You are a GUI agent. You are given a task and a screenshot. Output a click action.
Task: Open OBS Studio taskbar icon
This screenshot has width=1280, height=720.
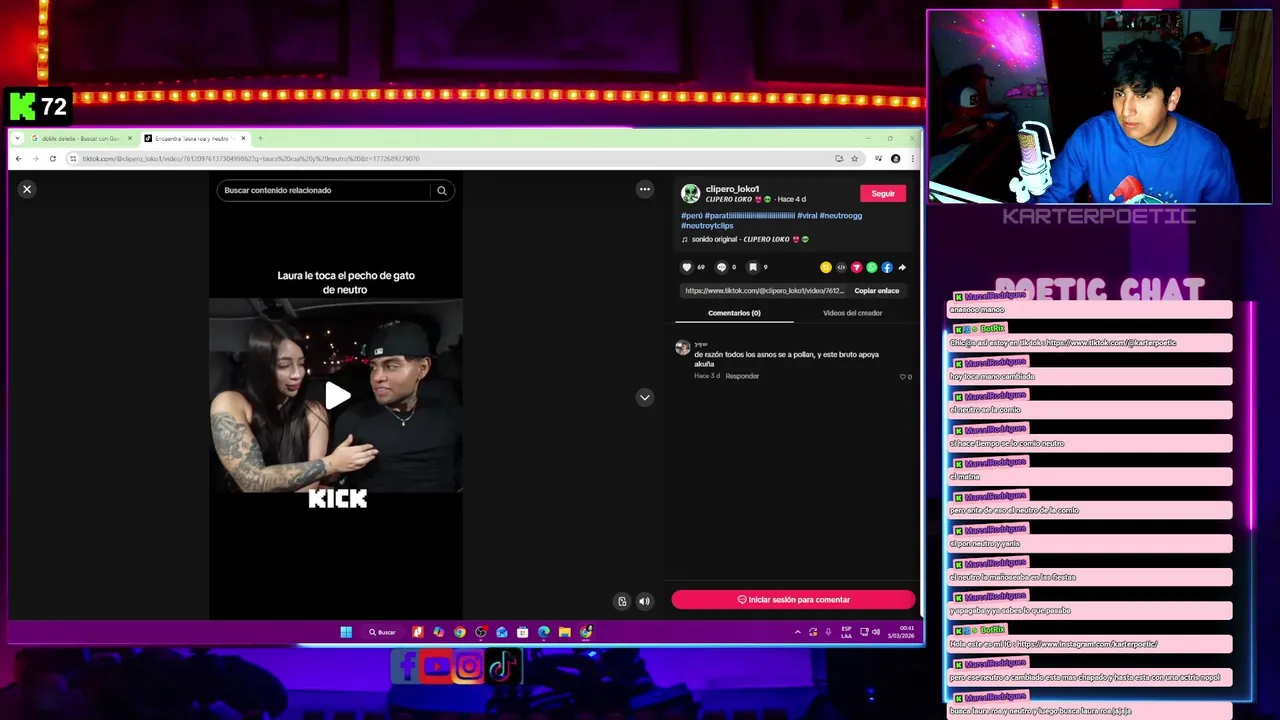point(481,632)
